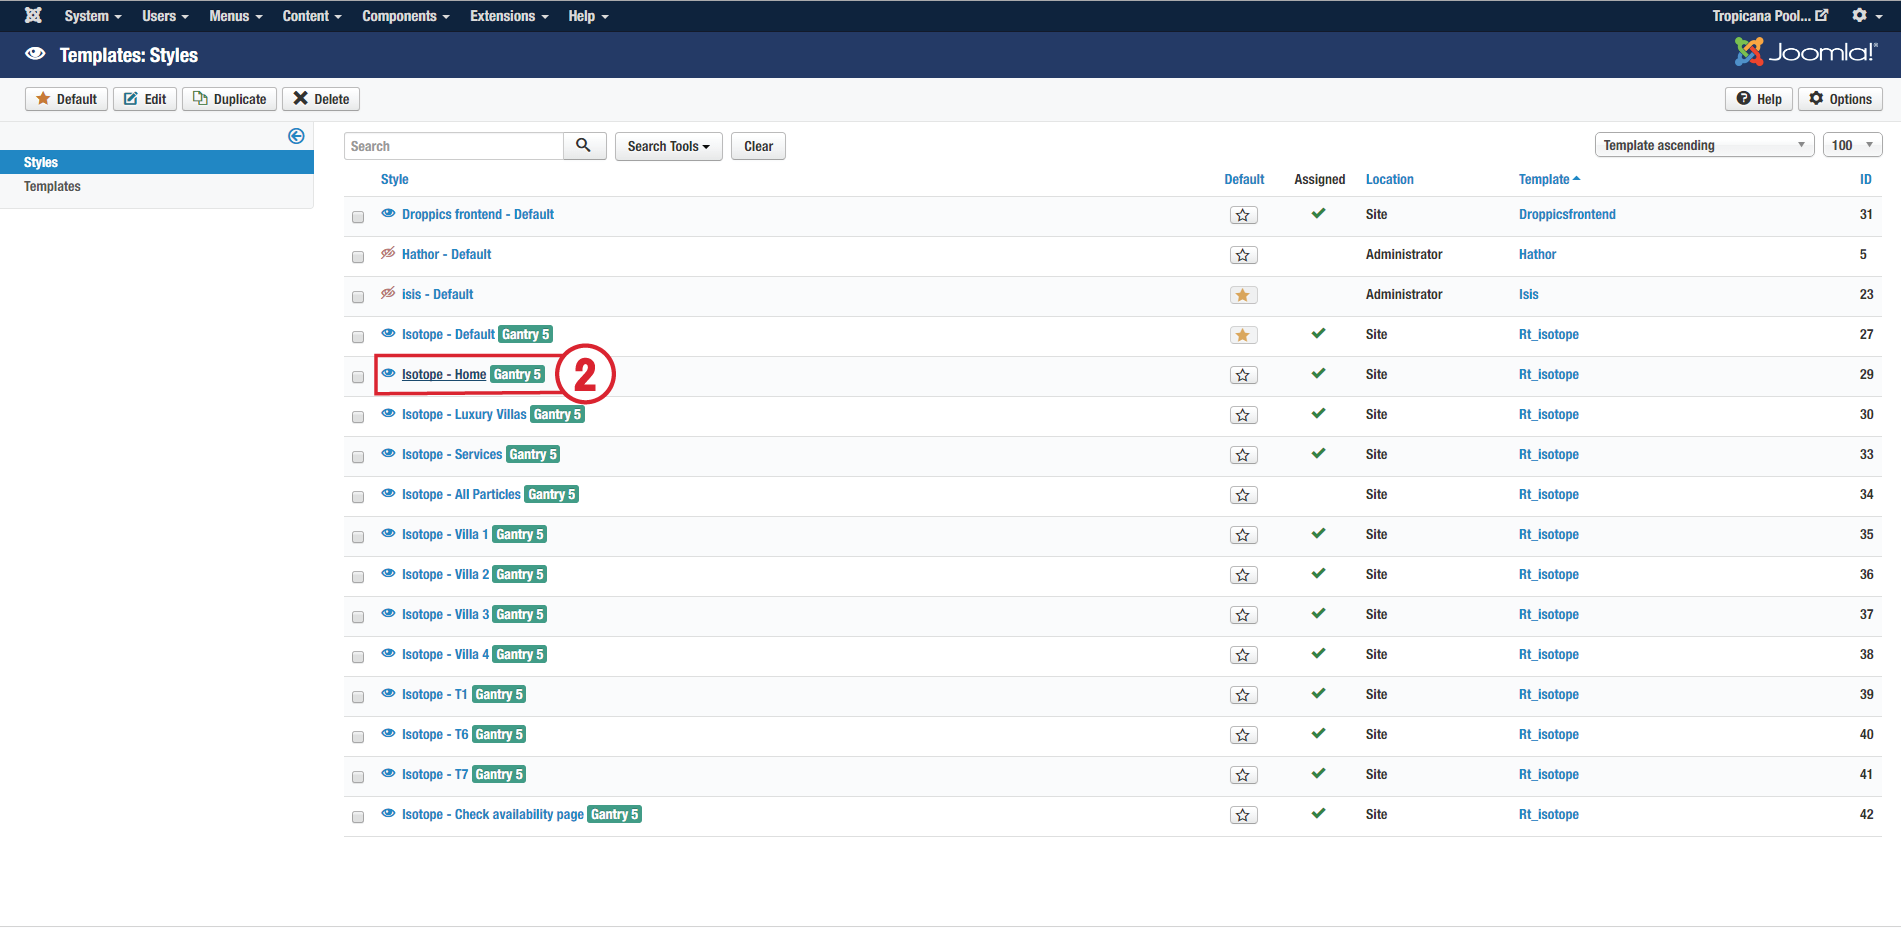Screen dimensions: 1901x928
Task: Focus the Search input field
Action: coord(454,146)
